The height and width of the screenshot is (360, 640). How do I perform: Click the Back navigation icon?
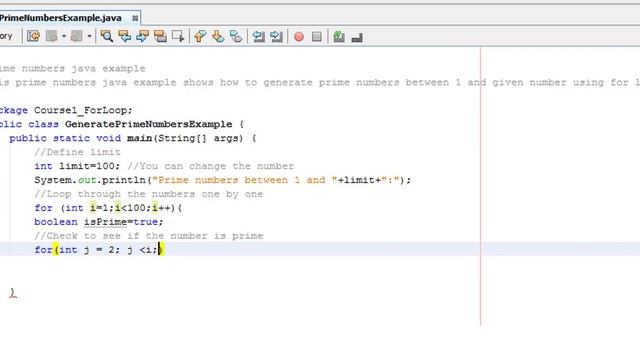[x=51, y=36]
